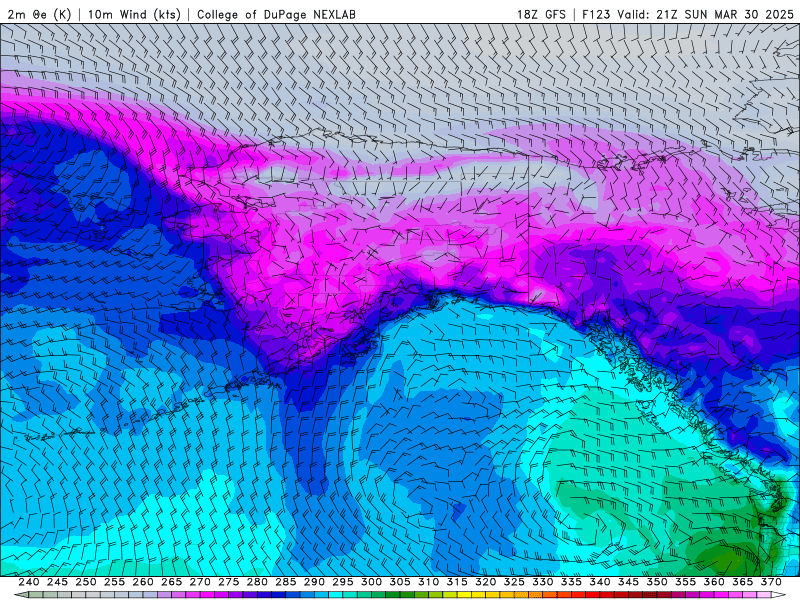
Task: Click the 365 scale value
Action: [x=743, y=582]
